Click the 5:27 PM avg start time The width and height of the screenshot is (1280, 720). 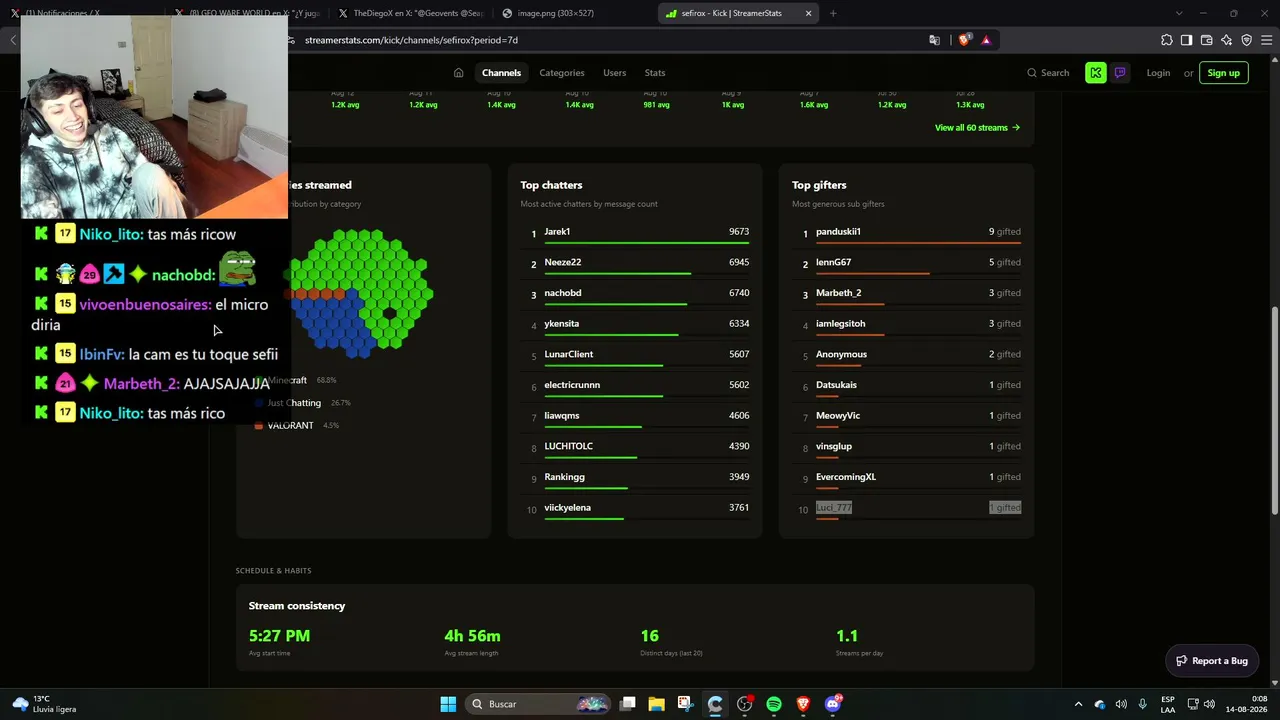[x=279, y=636]
